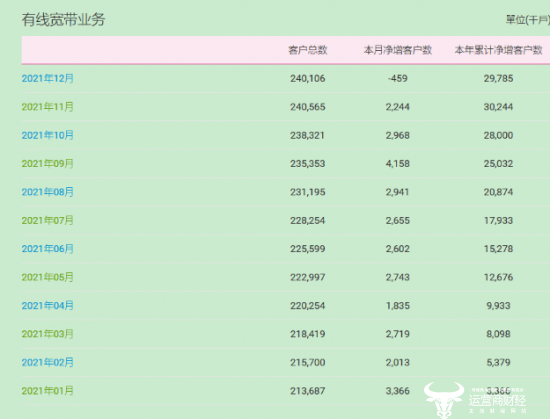Viewport: 550px width, 419px height.
Task: Select cumulative value 20,874
Action: pyautogui.click(x=498, y=192)
